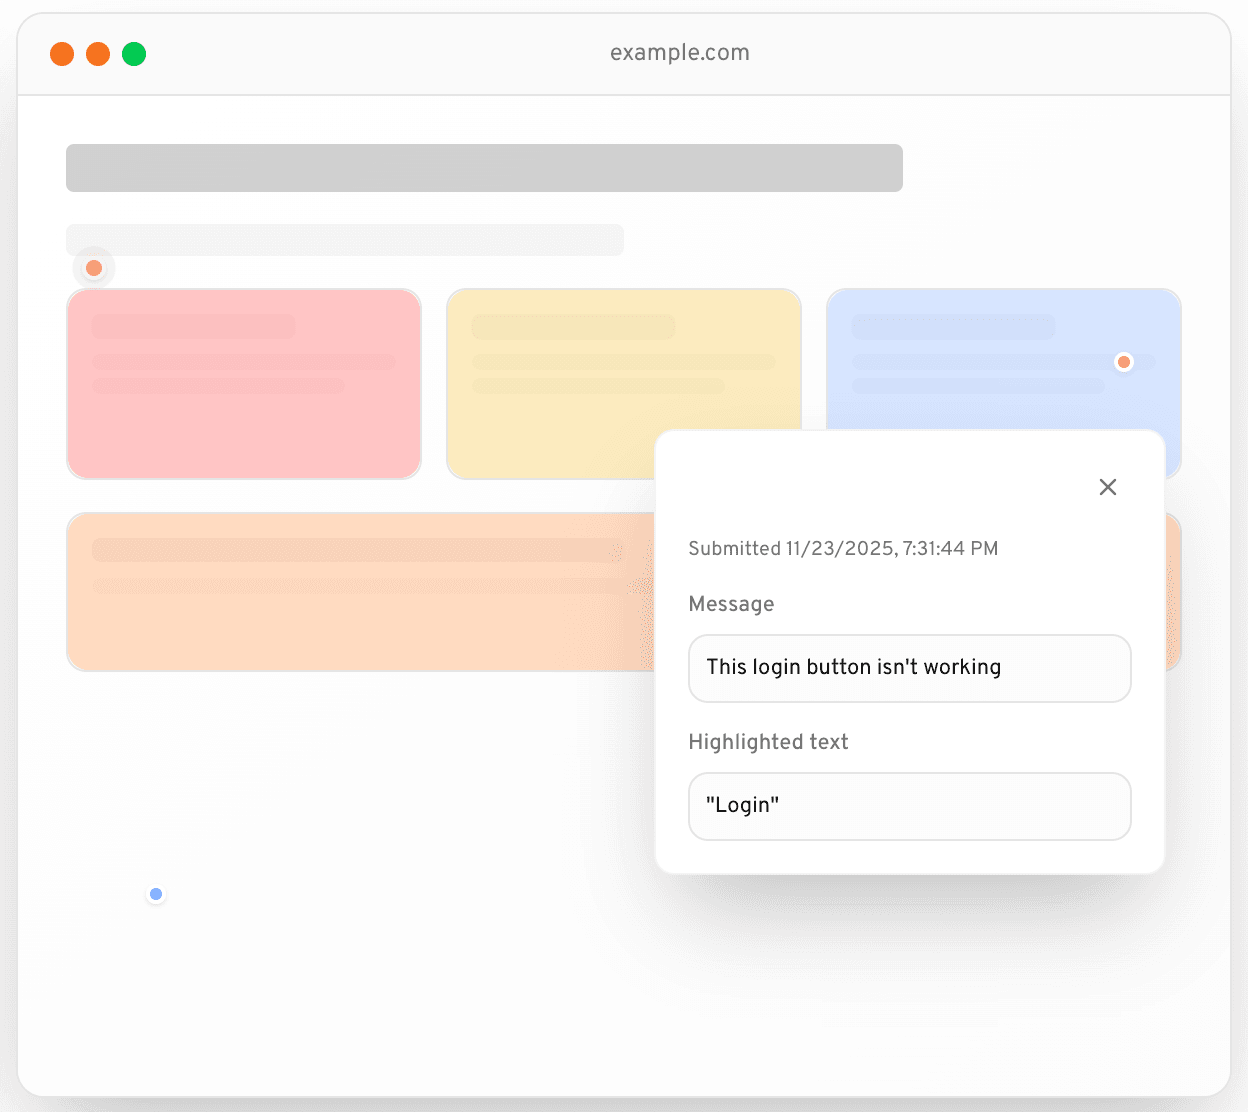Click the "Highlighted text" label

coord(768,742)
